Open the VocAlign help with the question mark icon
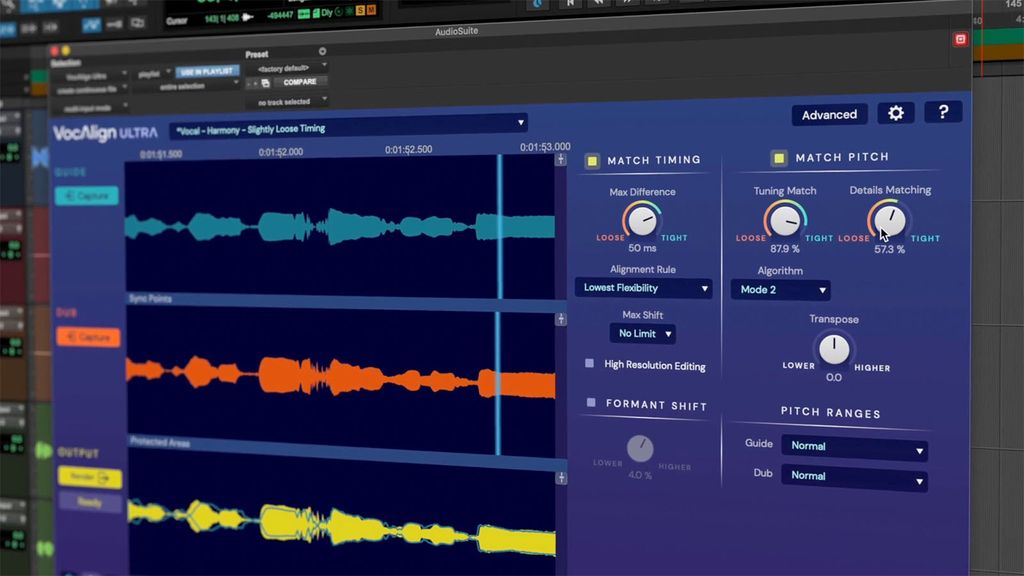The image size is (1024, 576). tap(943, 112)
